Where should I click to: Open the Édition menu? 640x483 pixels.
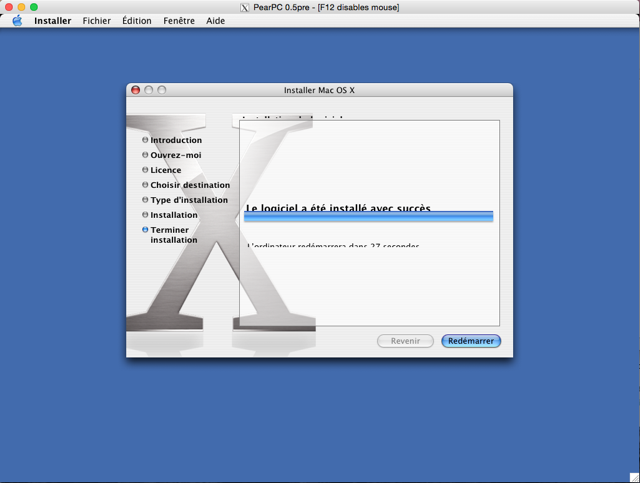coord(137,20)
